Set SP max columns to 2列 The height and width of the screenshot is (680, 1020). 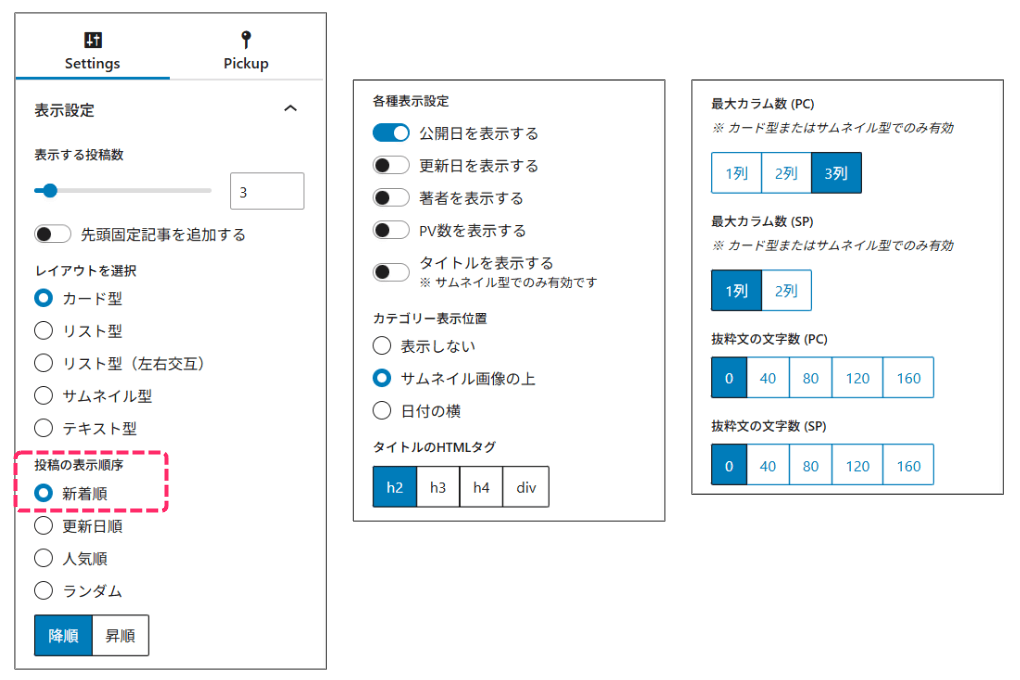coord(786,290)
